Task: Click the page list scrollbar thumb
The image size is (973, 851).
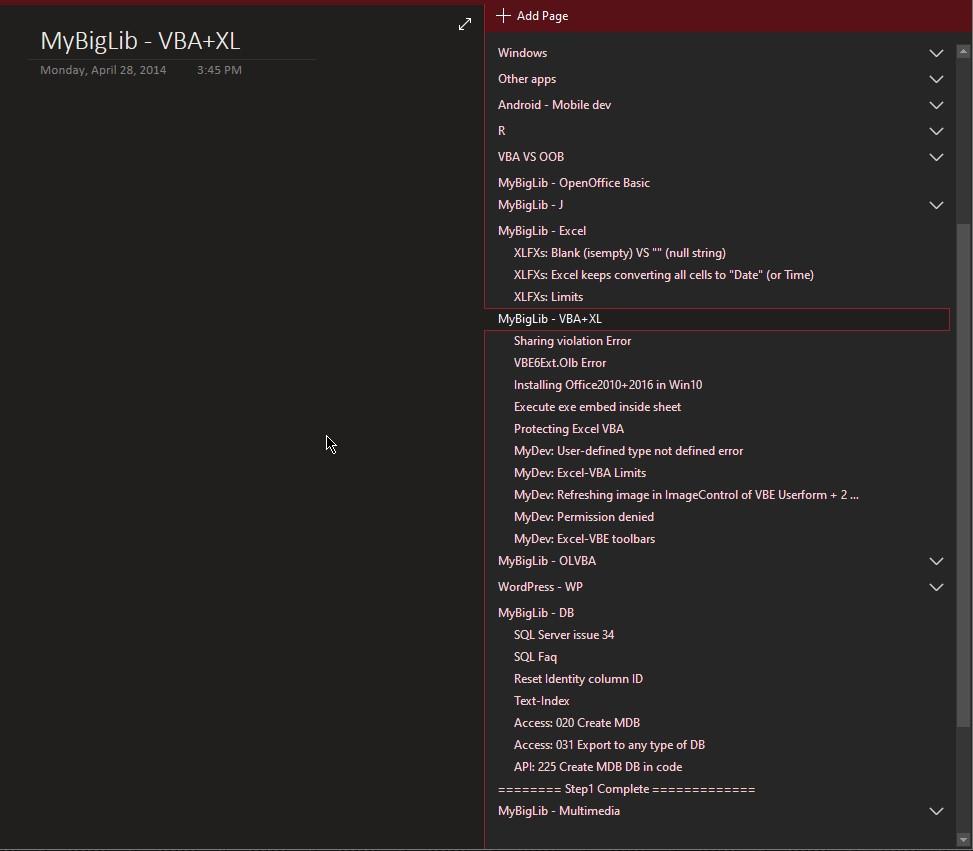Action: click(964, 470)
